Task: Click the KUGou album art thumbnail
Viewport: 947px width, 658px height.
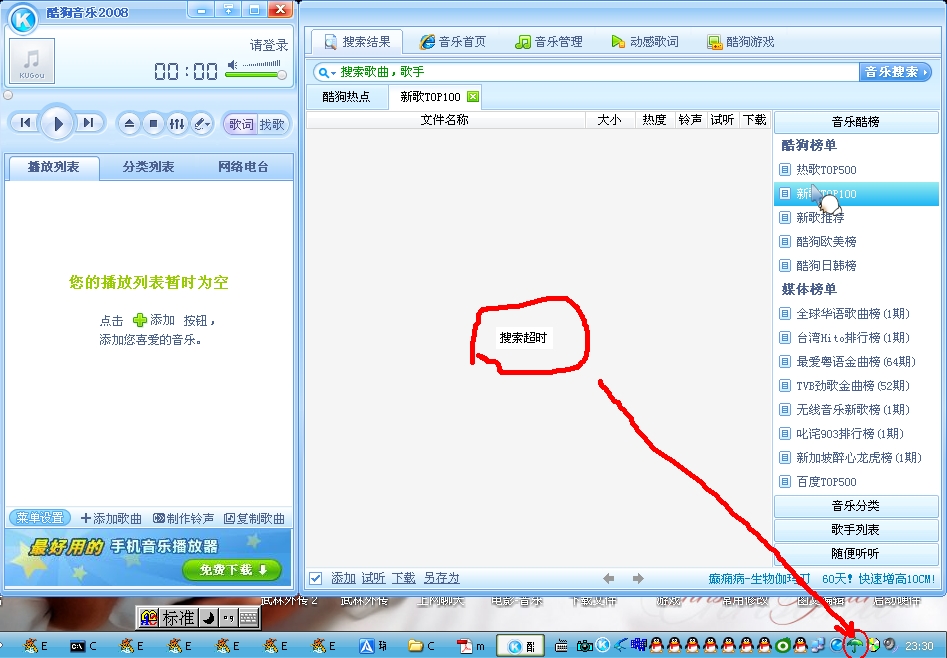Action: point(32,61)
